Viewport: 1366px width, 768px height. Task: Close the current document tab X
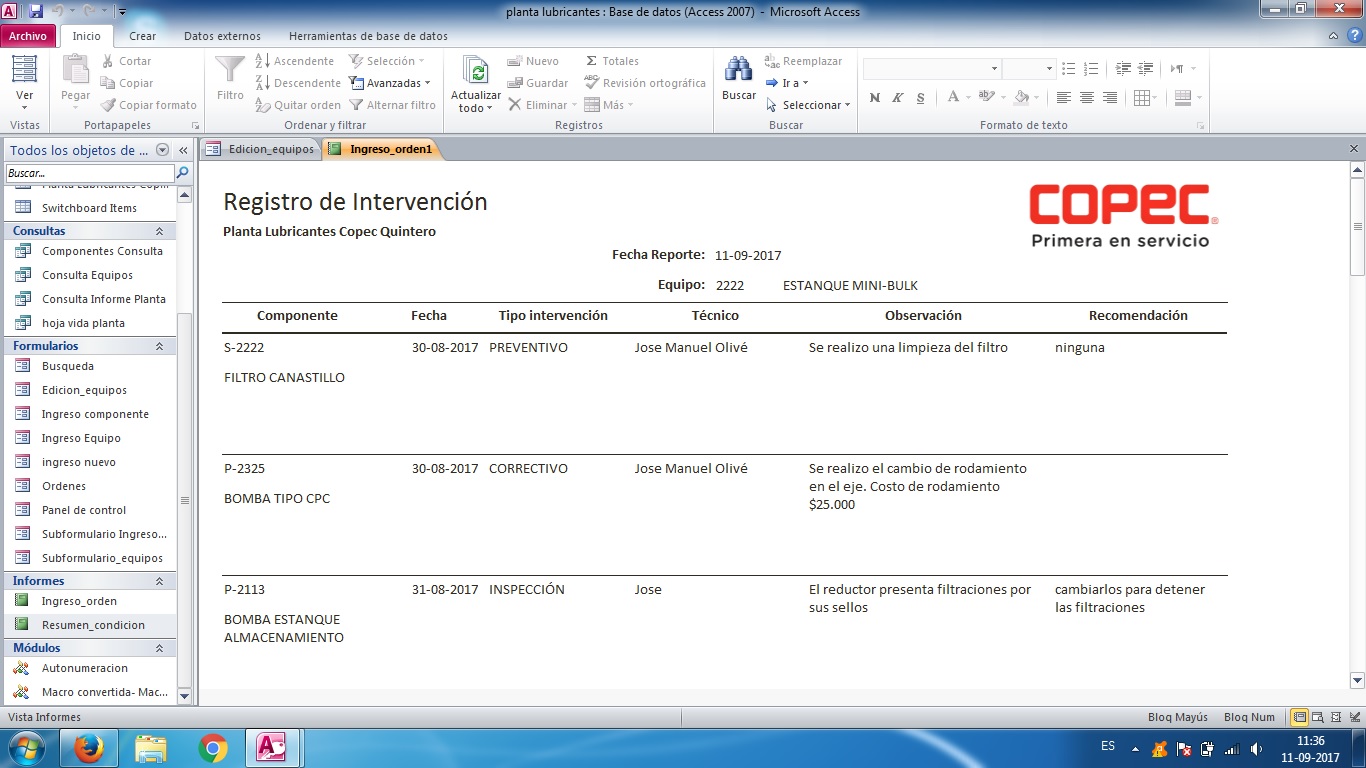1354,149
